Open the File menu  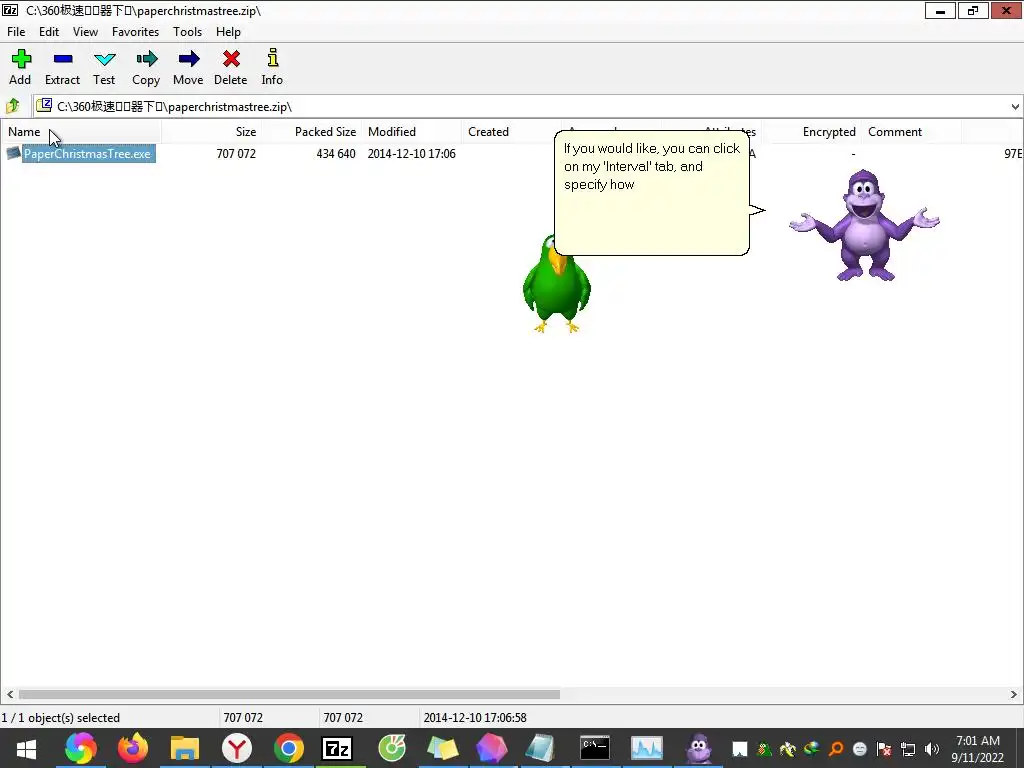16,31
